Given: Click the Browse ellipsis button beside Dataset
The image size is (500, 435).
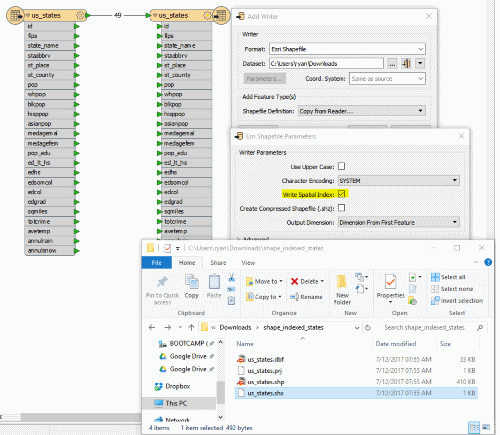Looking at the screenshot, I should (x=392, y=63).
